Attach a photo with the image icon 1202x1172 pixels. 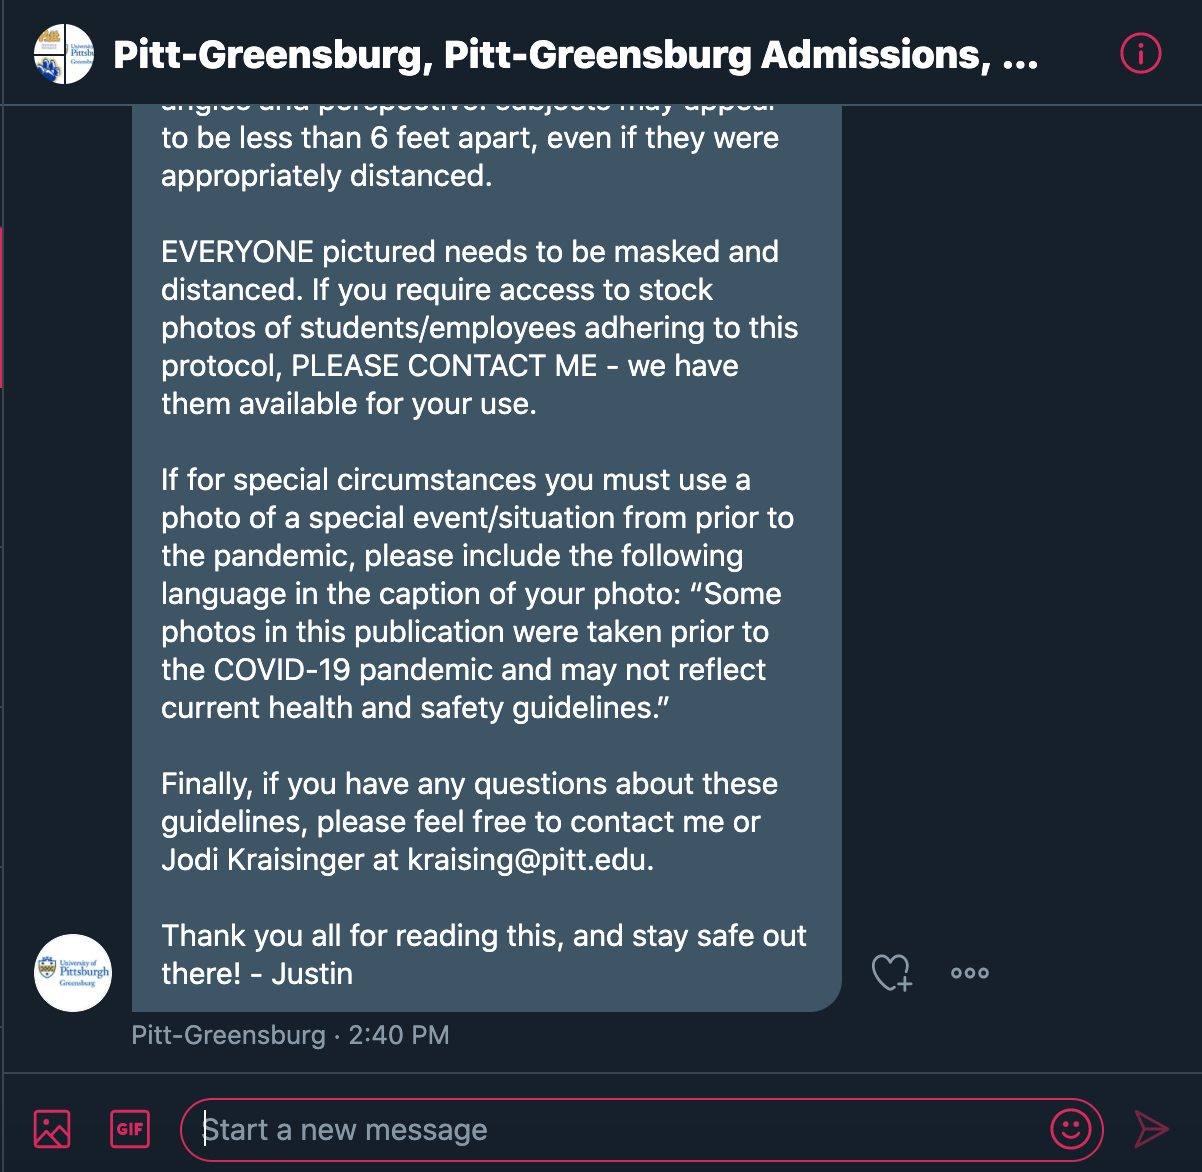point(52,1129)
